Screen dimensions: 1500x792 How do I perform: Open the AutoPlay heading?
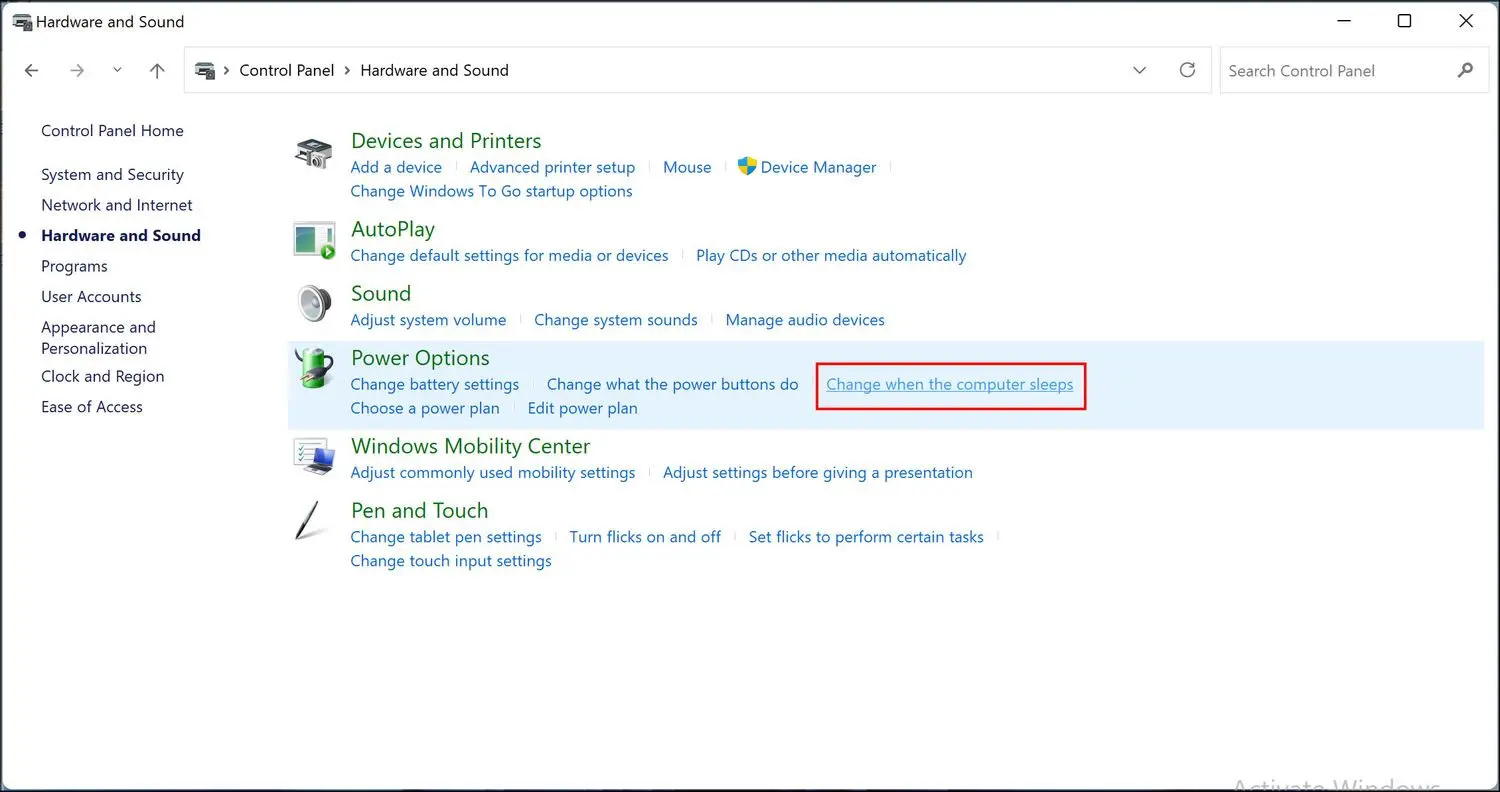[393, 230]
